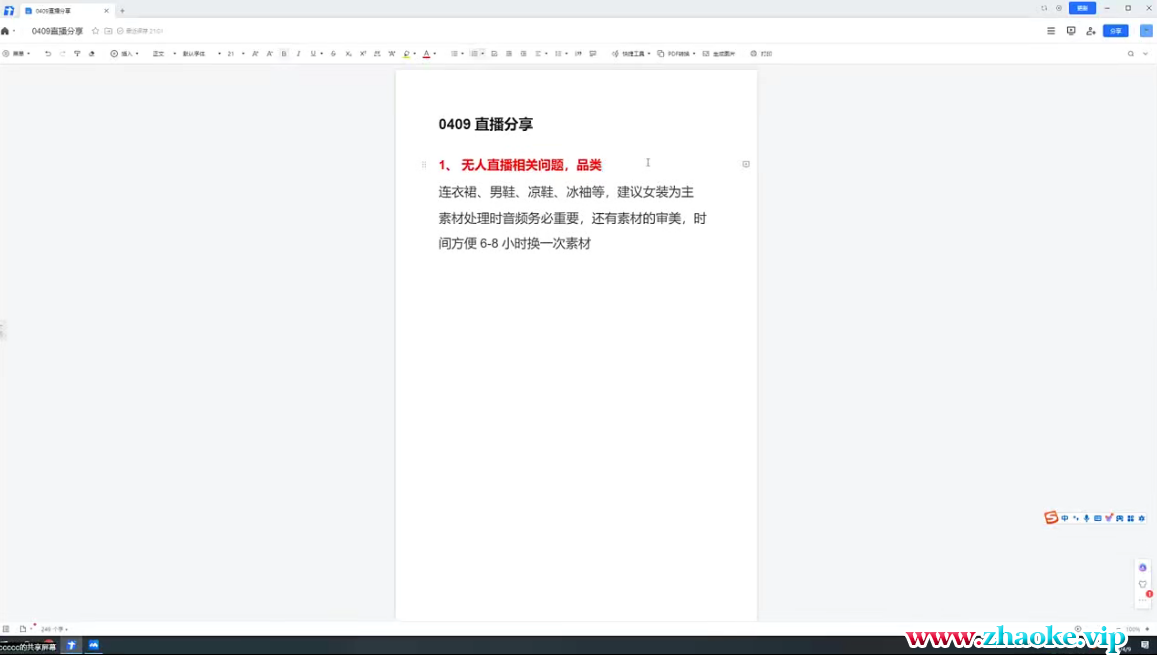Expand the 插入 insert dropdown

pos(125,54)
